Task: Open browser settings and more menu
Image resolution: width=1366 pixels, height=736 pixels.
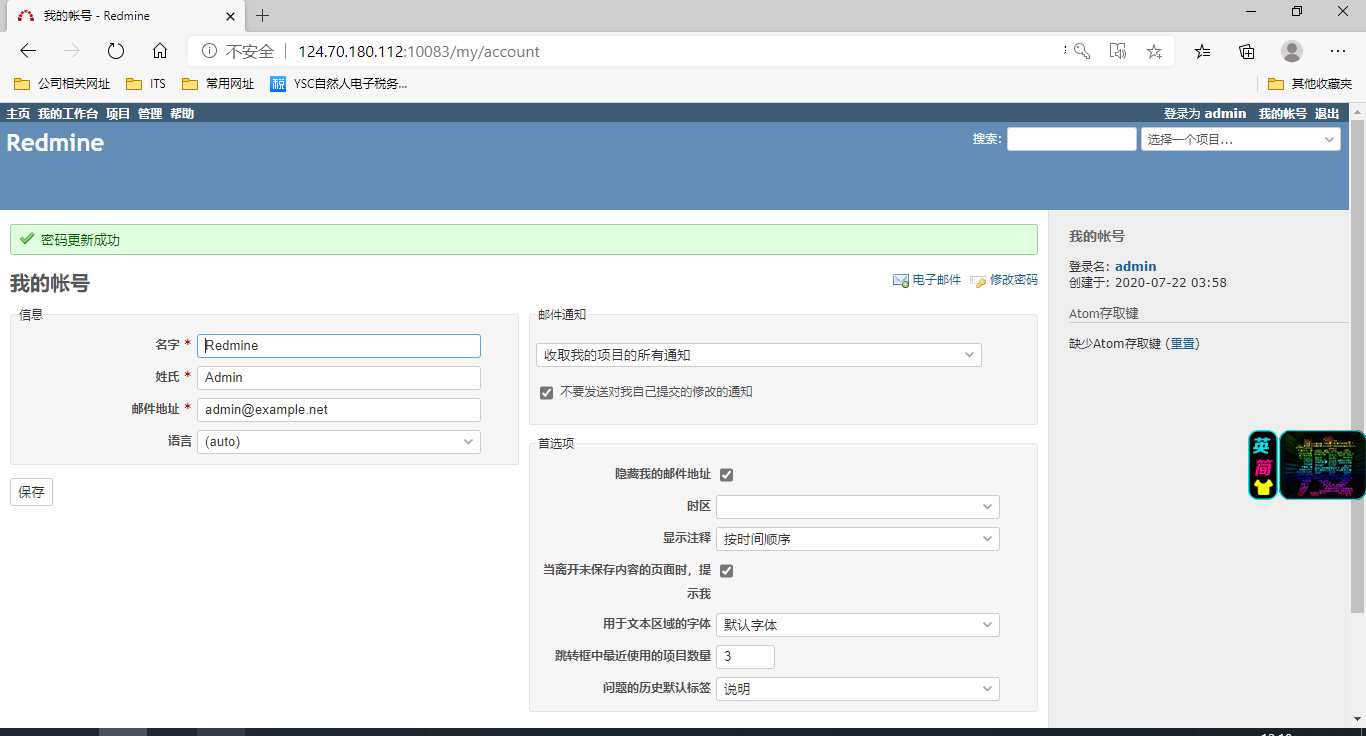Action: pos(1338,51)
